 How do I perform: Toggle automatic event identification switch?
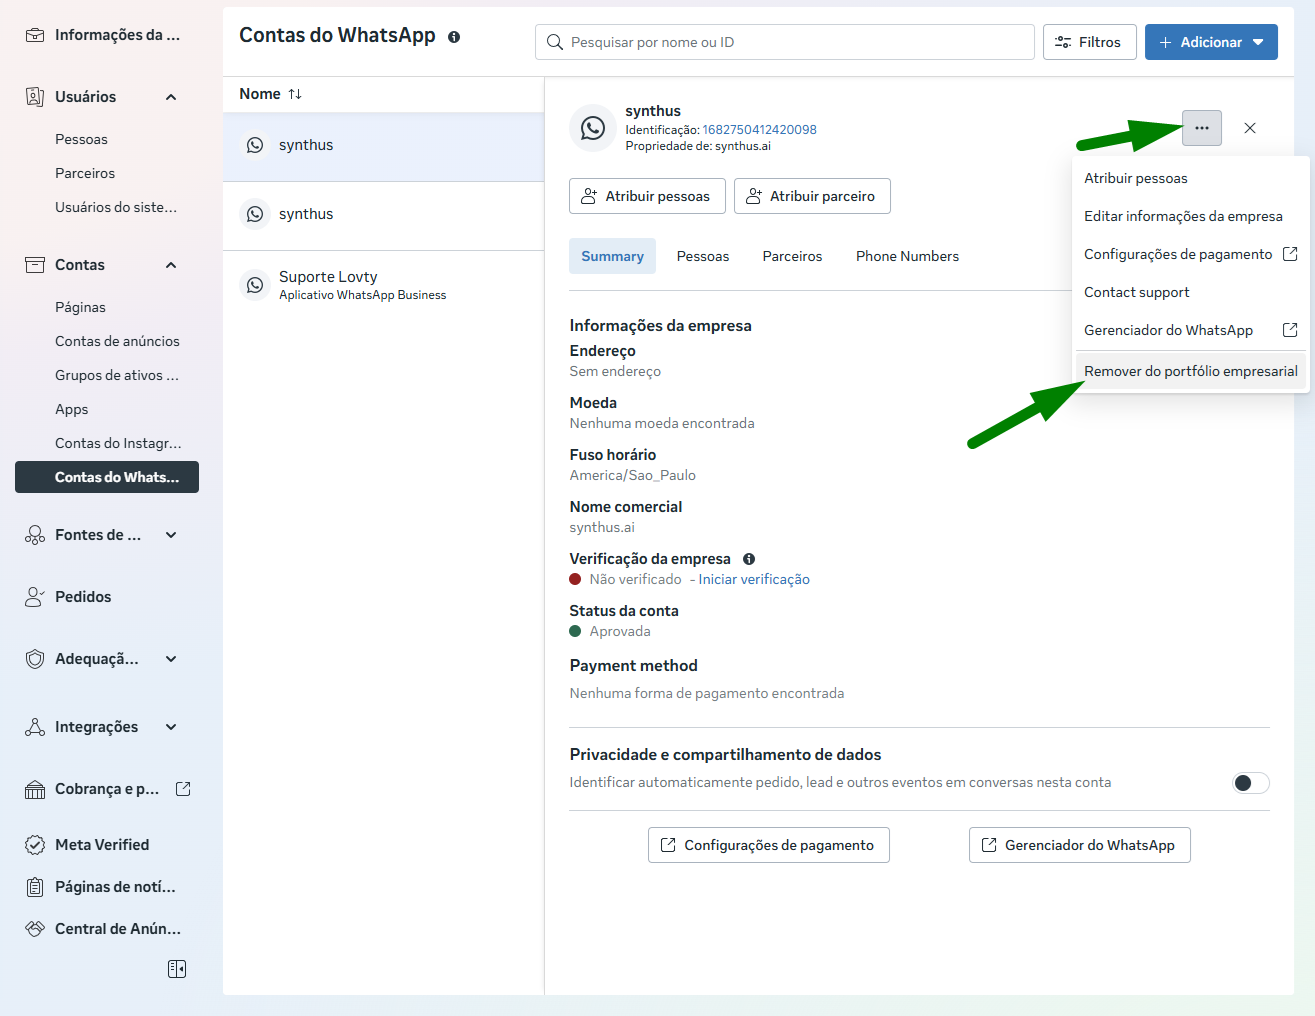coord(1250,783)
